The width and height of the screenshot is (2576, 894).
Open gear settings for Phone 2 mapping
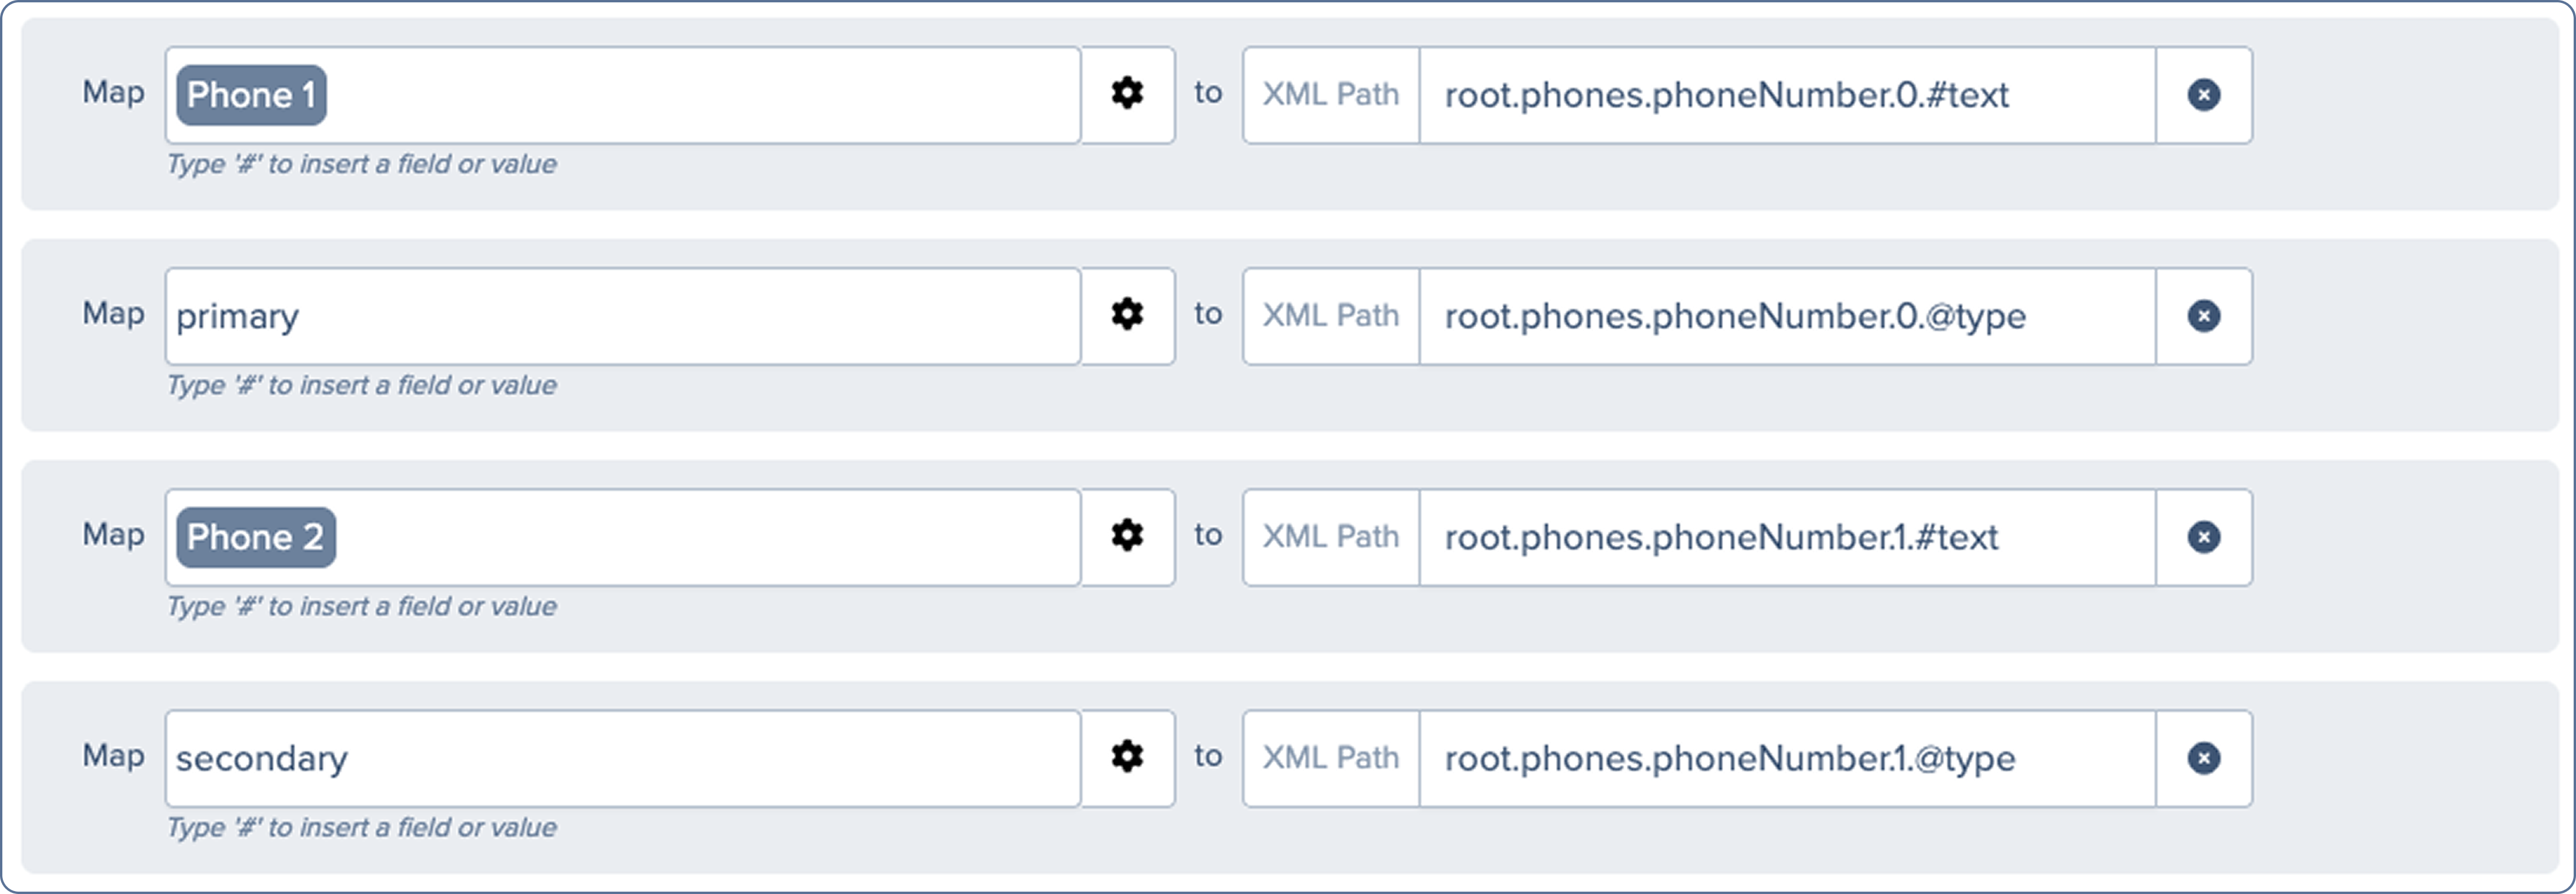pos(1127,536)
